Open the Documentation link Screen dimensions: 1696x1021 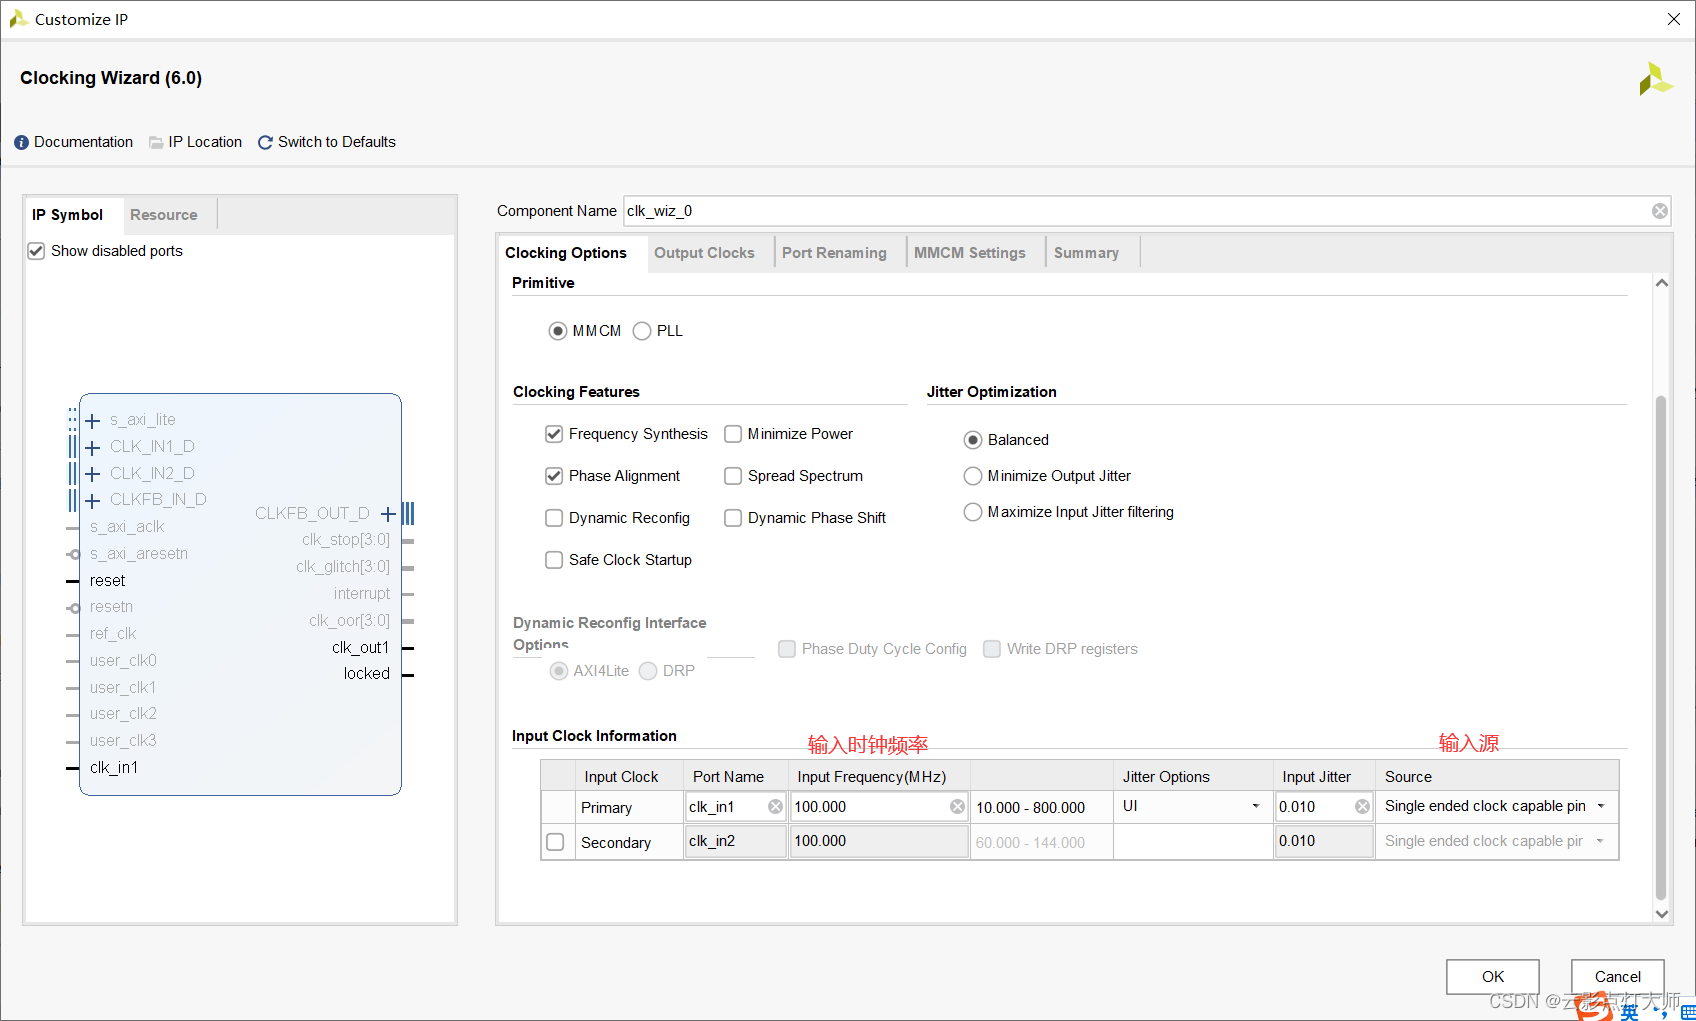coord(83,142)
